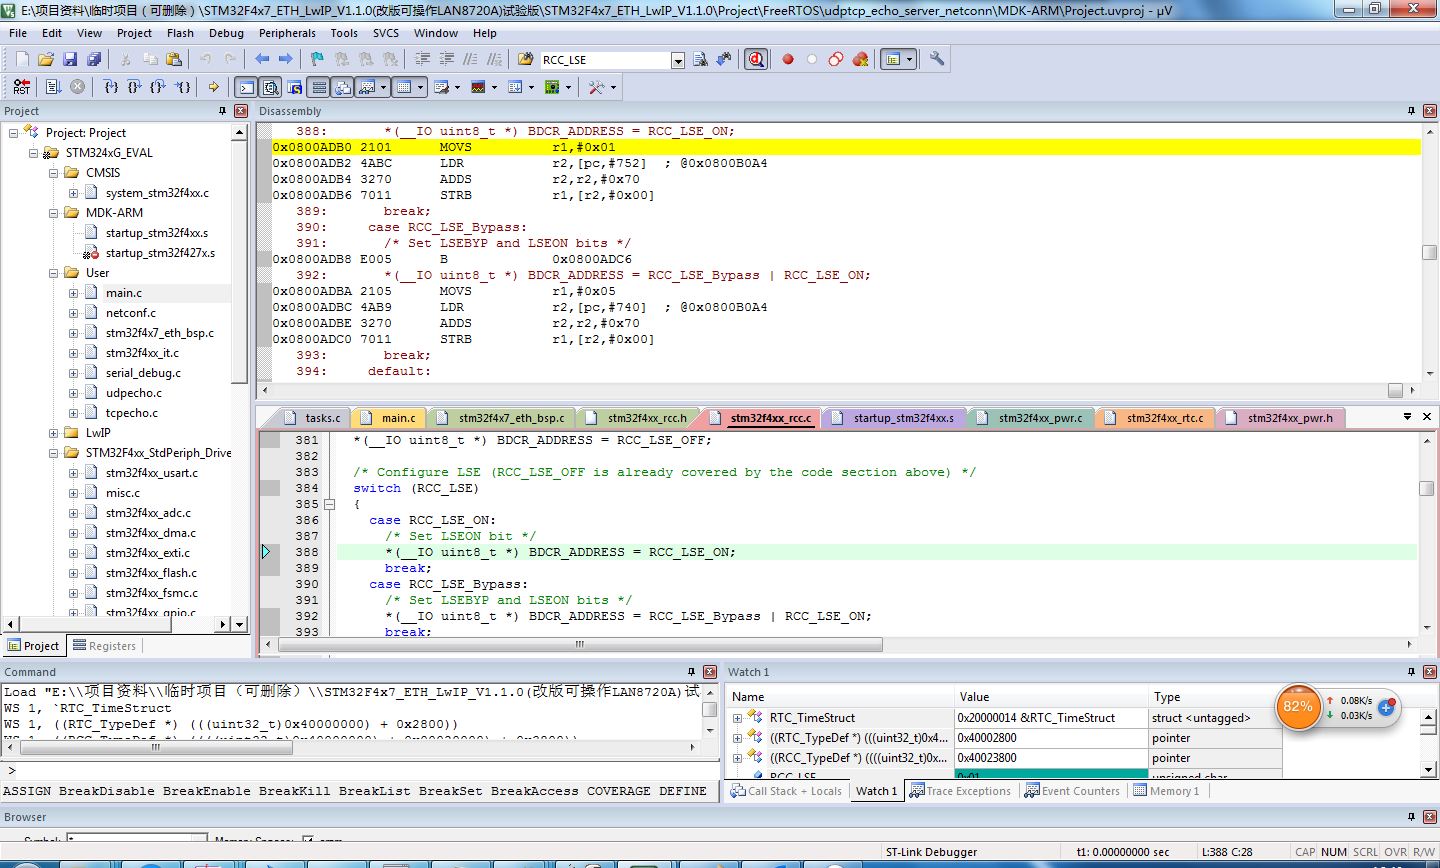Expand main.c in the project tree
Screen dimensions: 1440x868
(x=74, y=293)
